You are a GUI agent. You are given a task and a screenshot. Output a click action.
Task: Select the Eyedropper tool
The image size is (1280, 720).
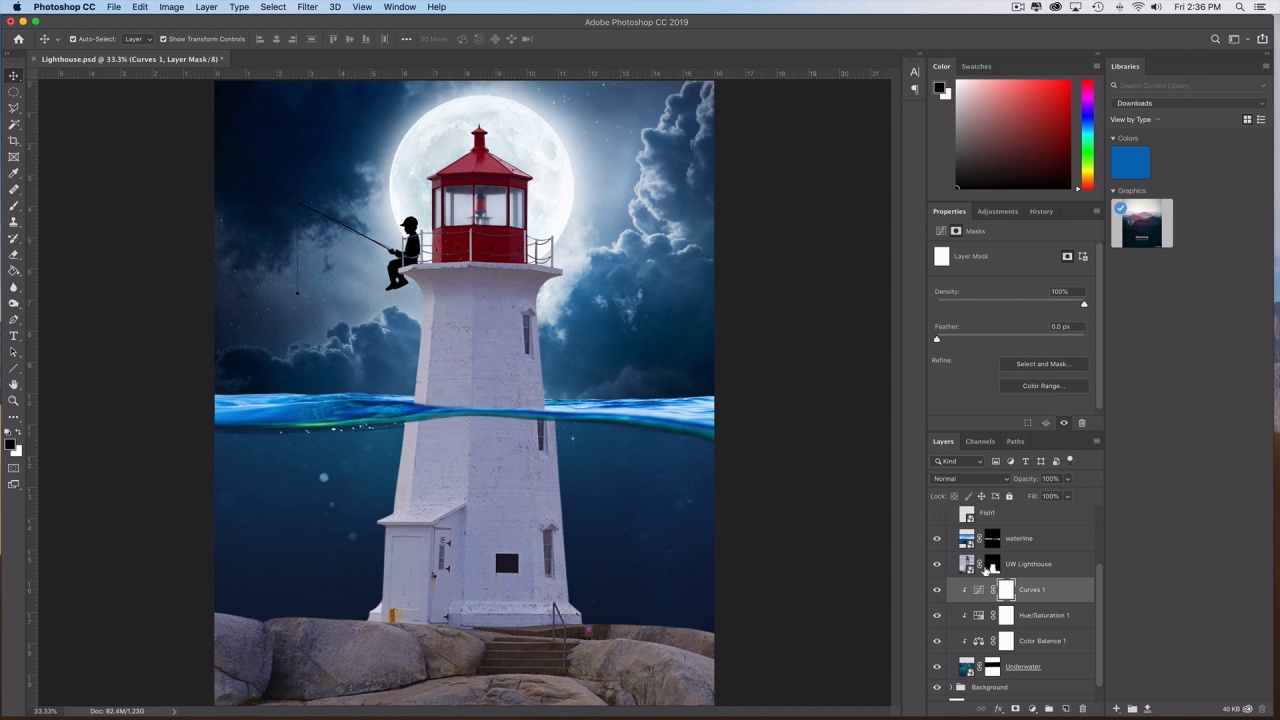pyautogui.click(x=14, y=173)
